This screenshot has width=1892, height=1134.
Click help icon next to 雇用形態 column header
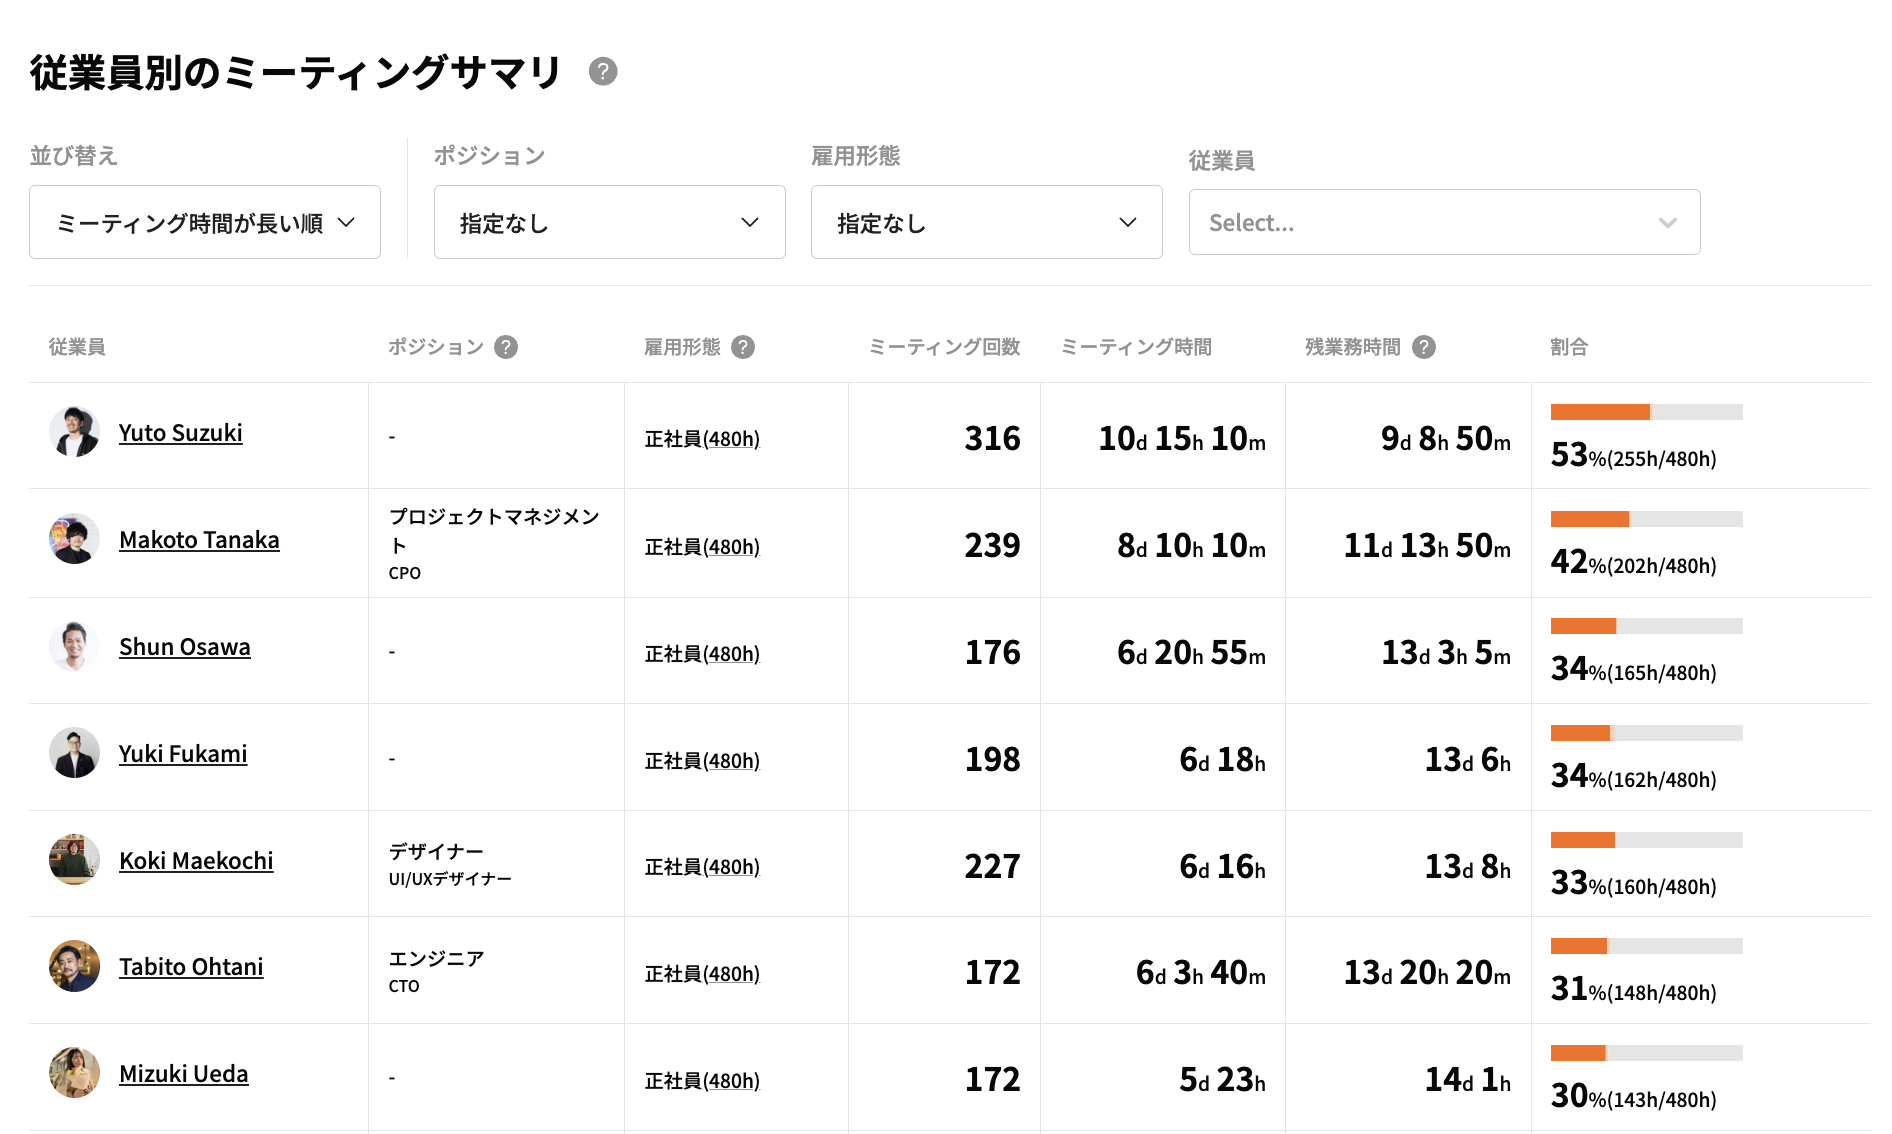click(742, 347)
